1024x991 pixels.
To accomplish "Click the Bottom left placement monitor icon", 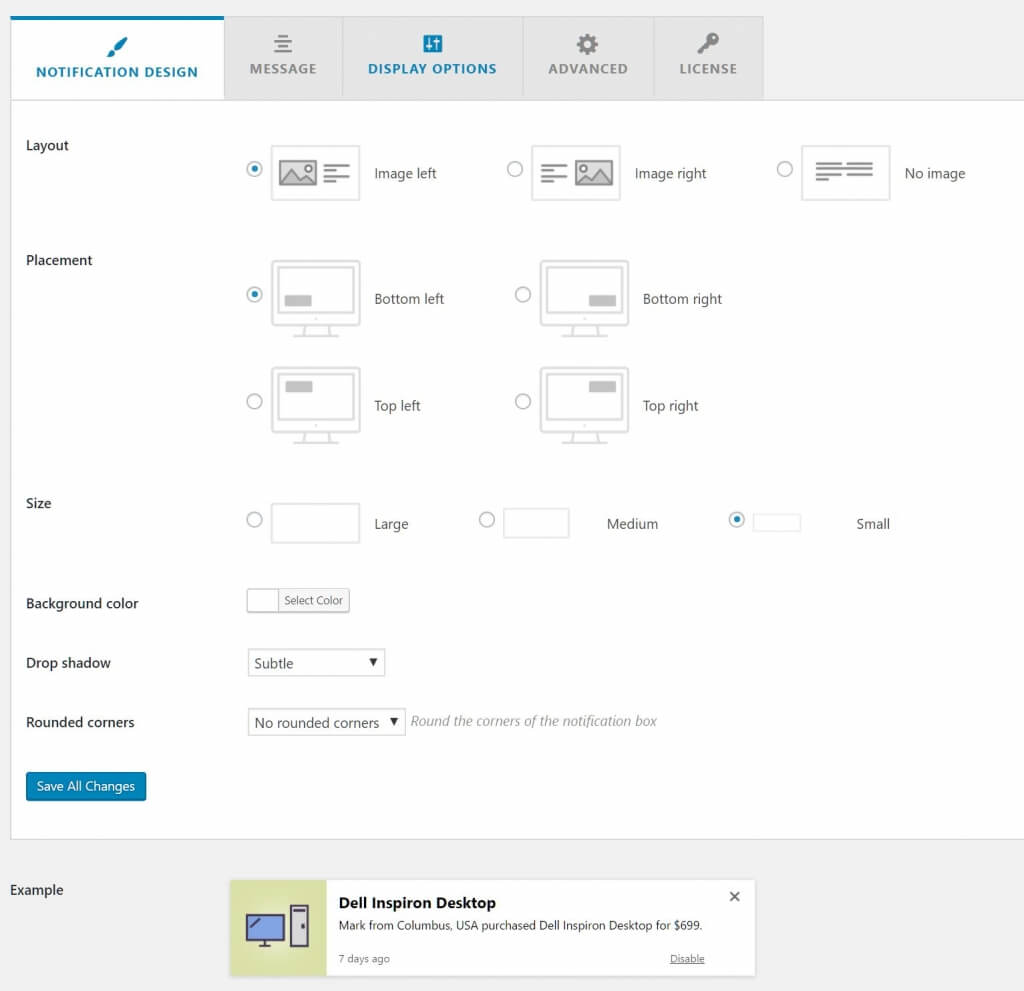I will click(315, 298).
